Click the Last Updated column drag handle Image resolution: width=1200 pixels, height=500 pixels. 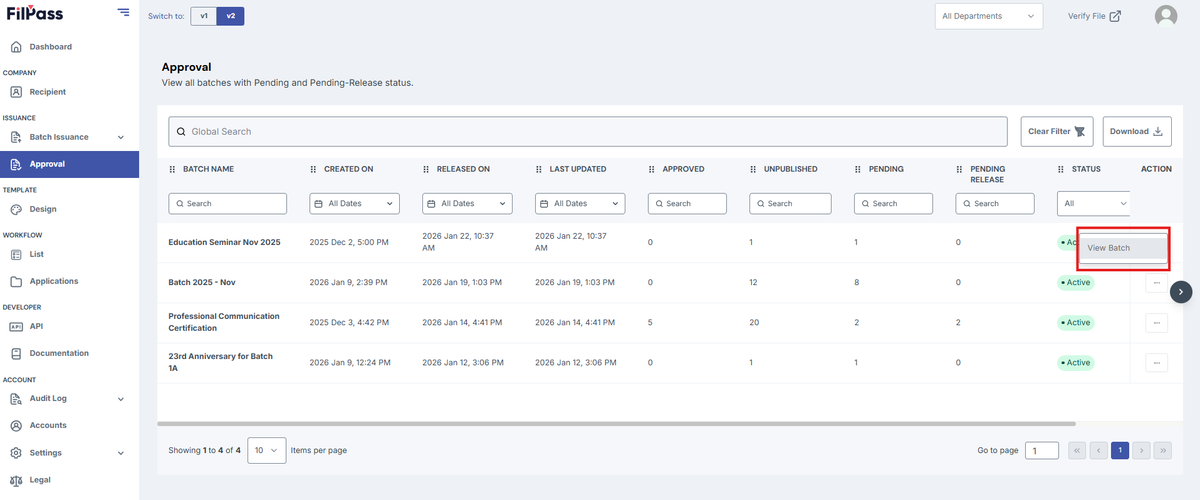(x=540, y=169)
